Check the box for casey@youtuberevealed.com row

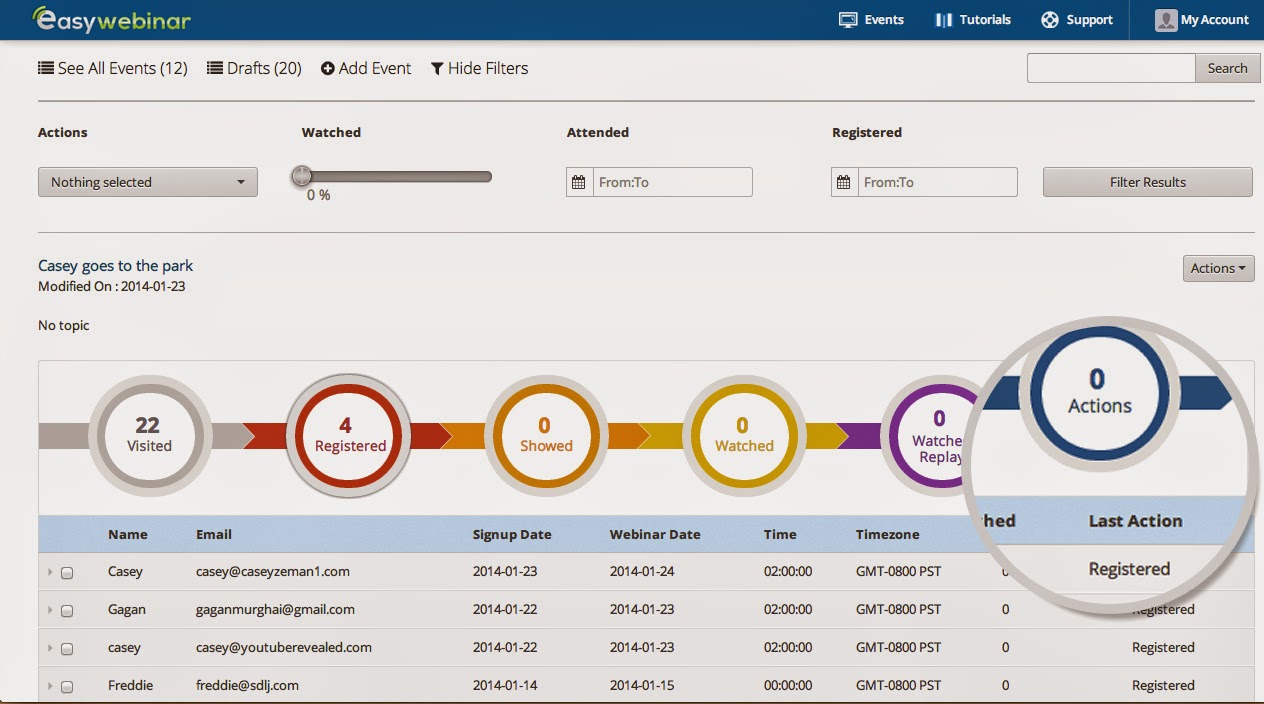(67, 649)
